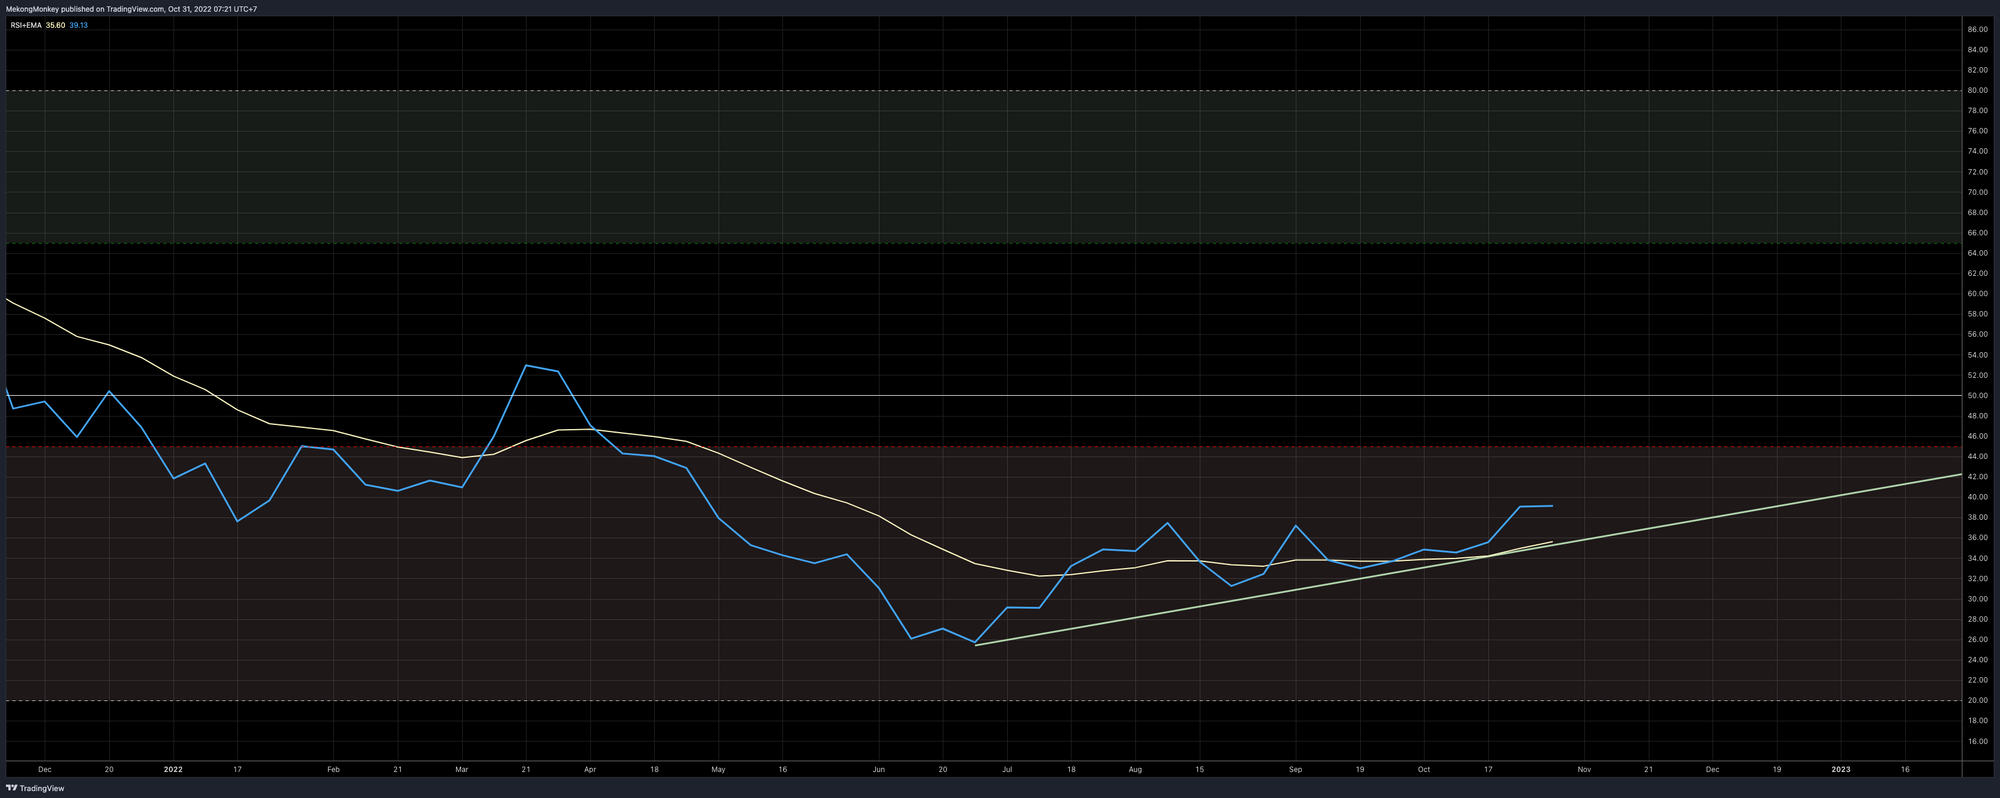Click the Aug label on time axis
Screen dimensions: 2000x798
tap(1135, 770)
